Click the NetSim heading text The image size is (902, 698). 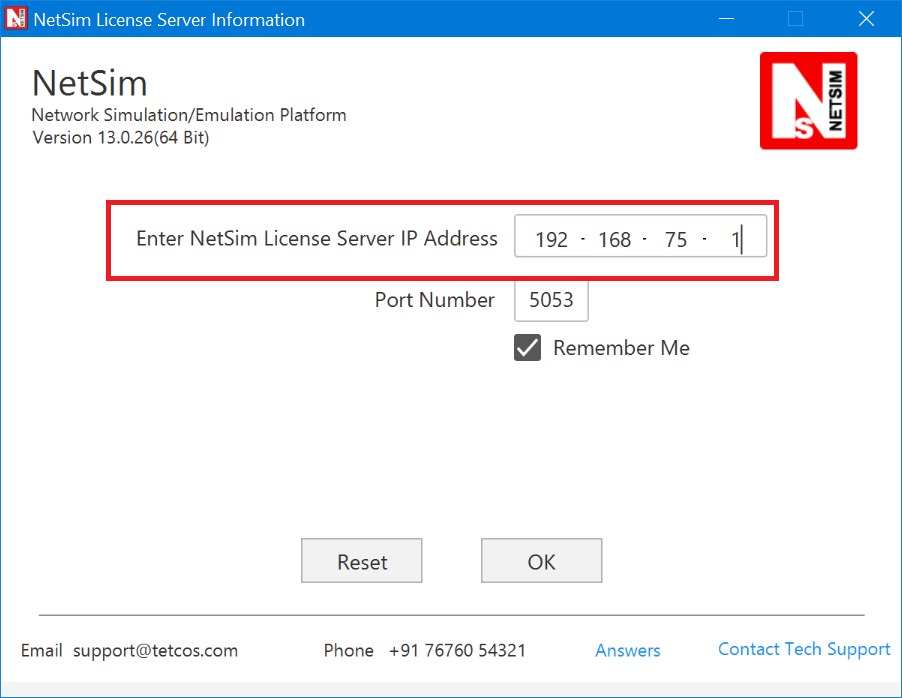(x=90, y=83)
